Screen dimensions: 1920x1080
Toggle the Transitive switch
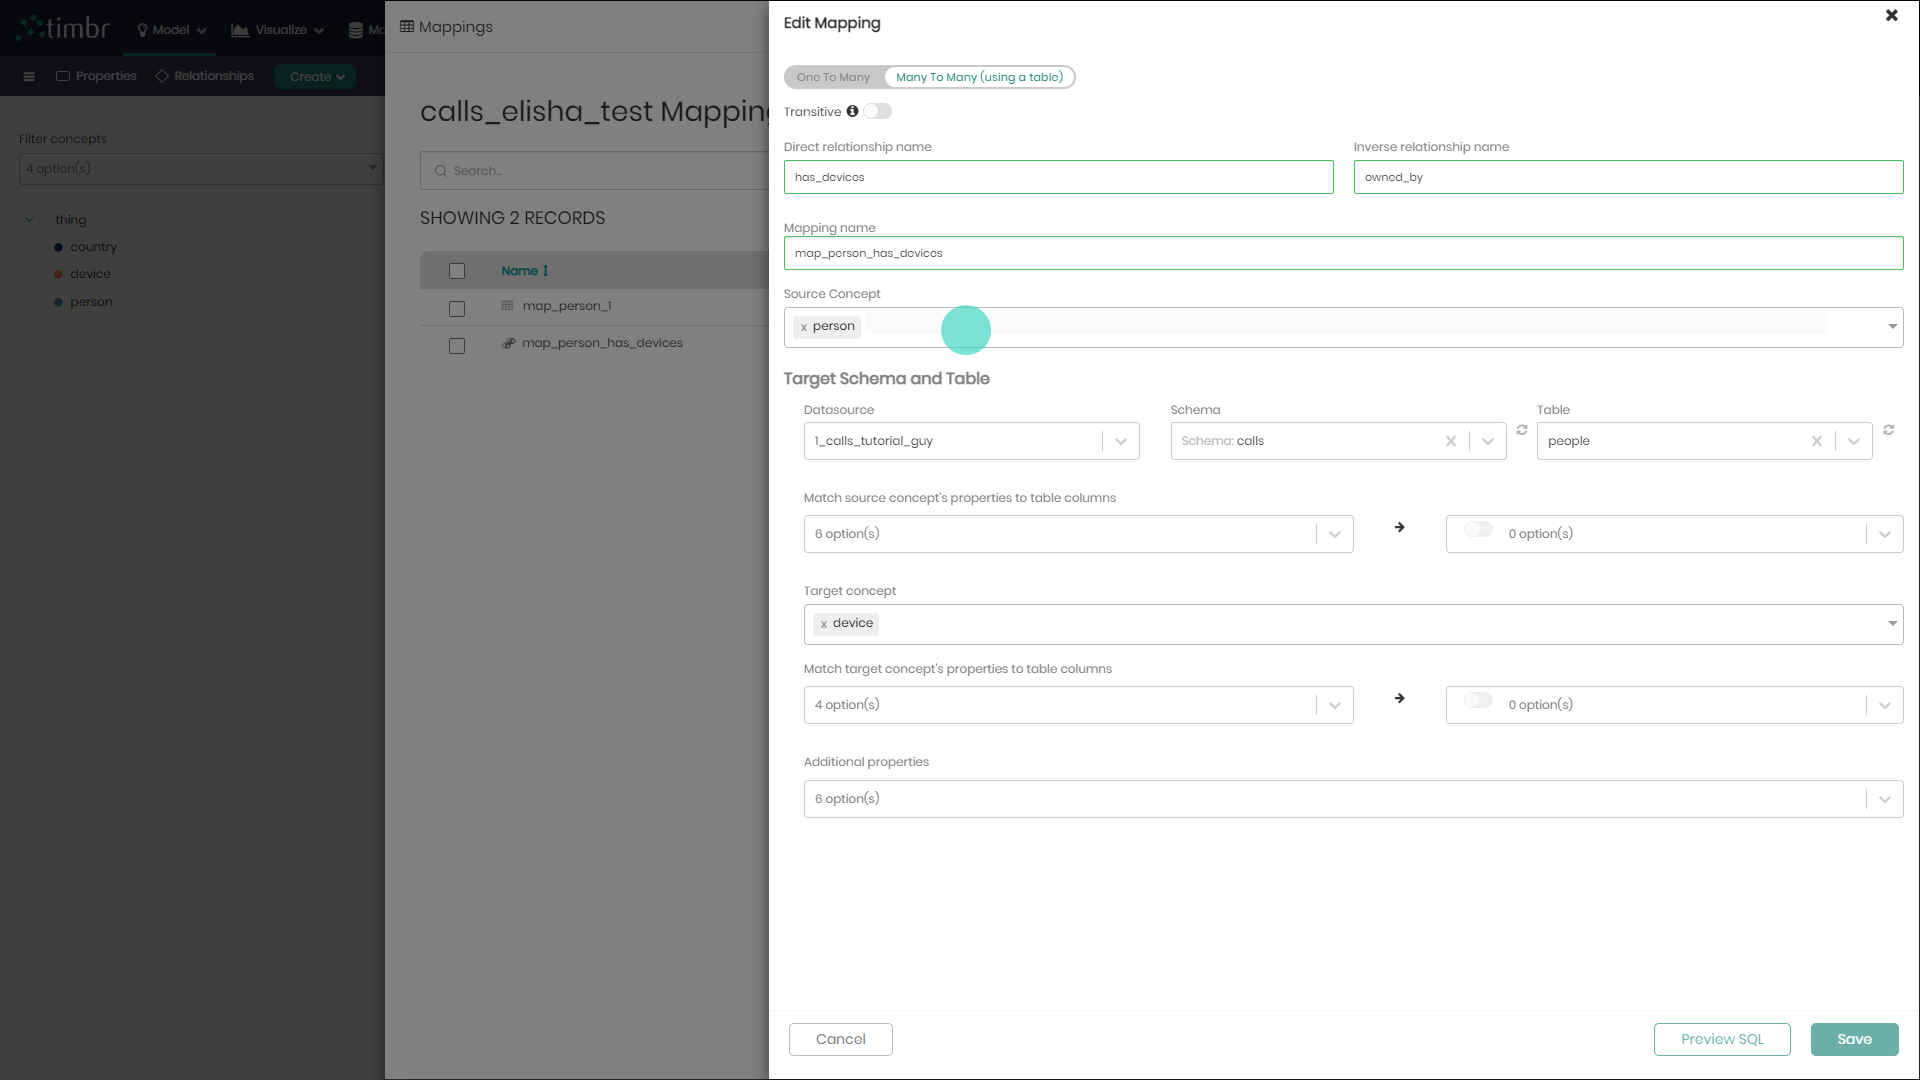coord(878,112)
